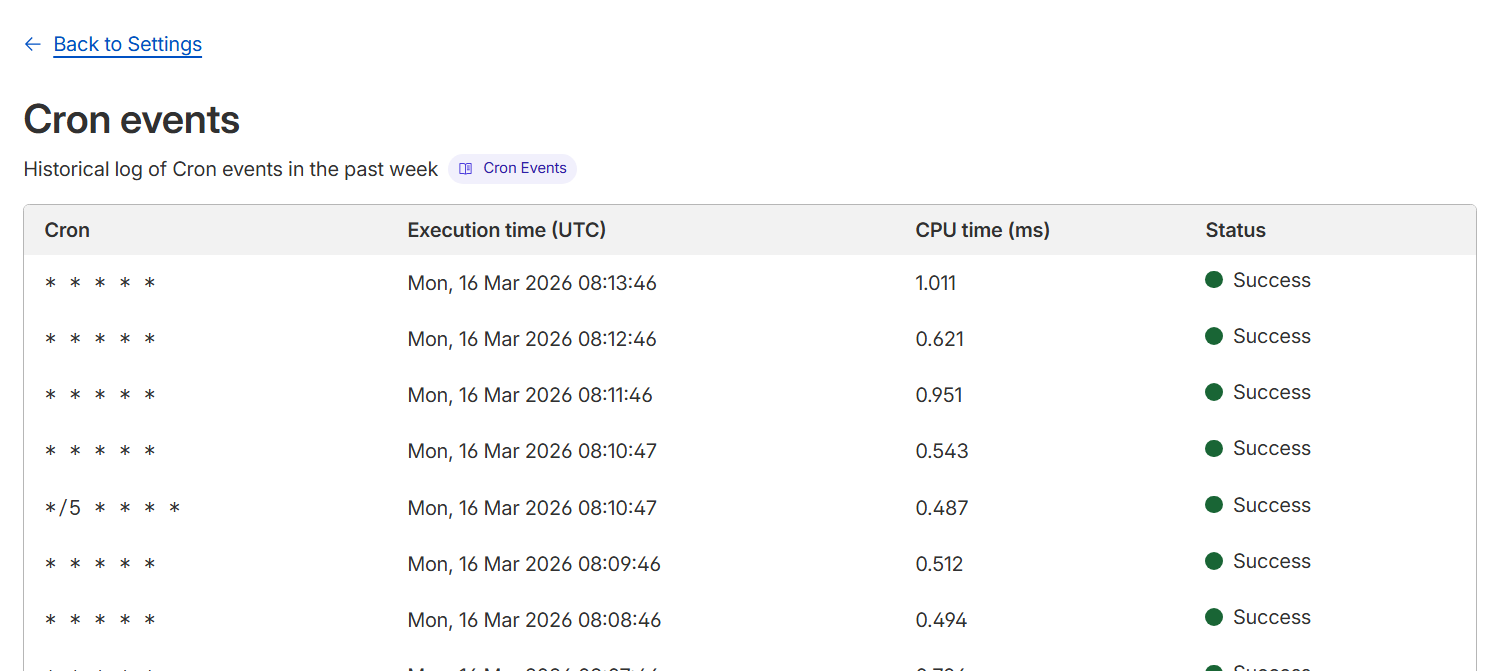Click green status dot for 08:12:46 run
This screenshot has width=1509, height=671.
coord(1214,336)
